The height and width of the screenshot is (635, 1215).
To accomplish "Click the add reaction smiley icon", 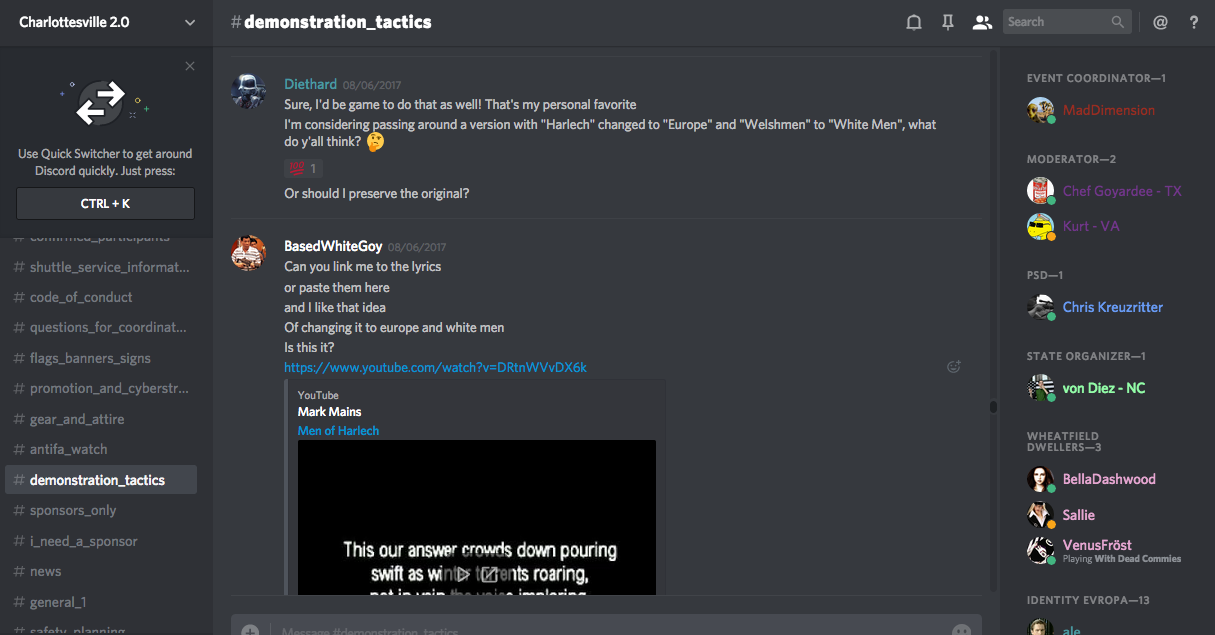I will click(x=953, y=367).
